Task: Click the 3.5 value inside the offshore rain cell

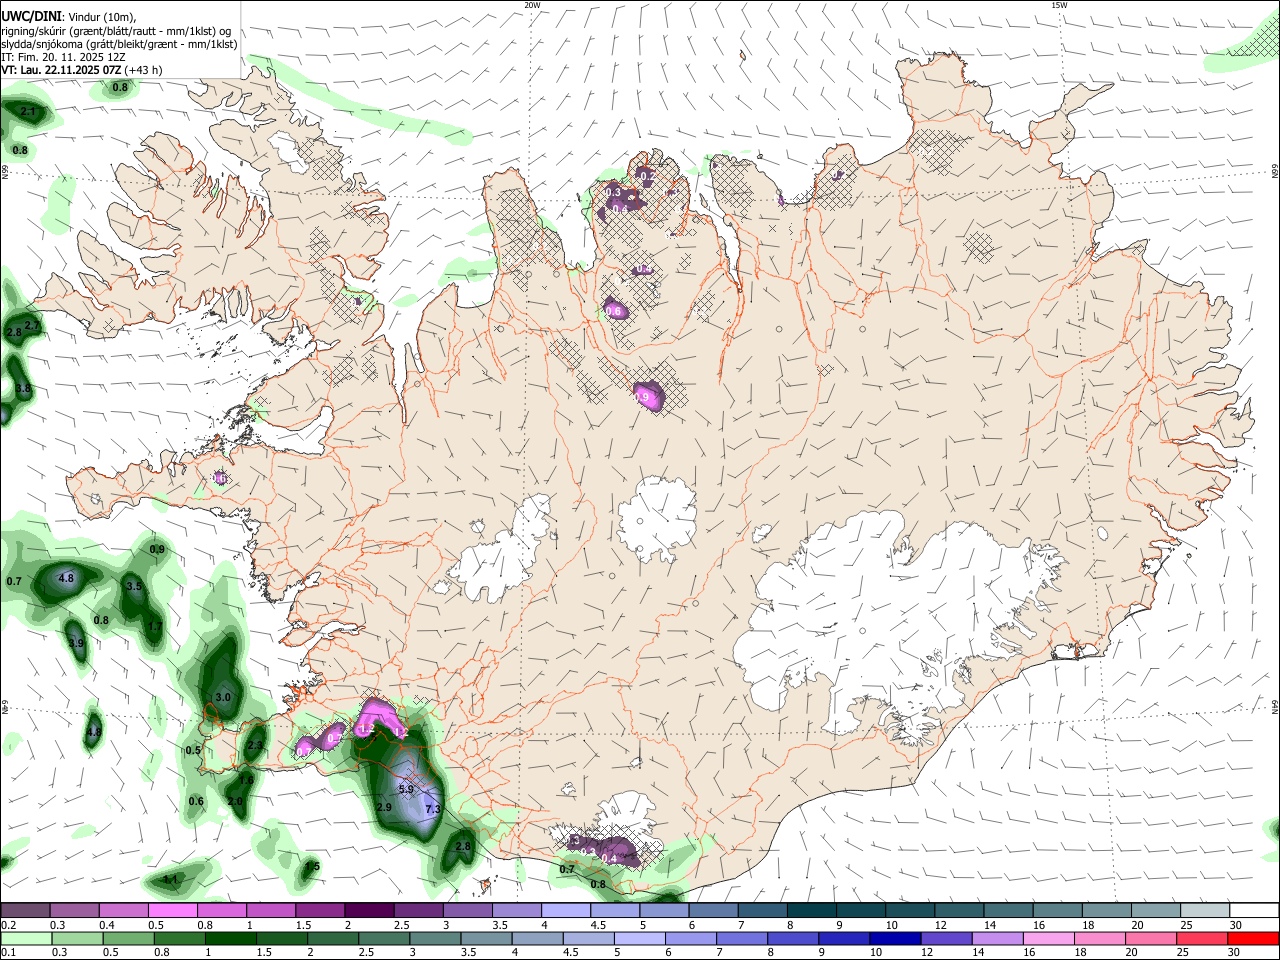Action: click(134, 586)
